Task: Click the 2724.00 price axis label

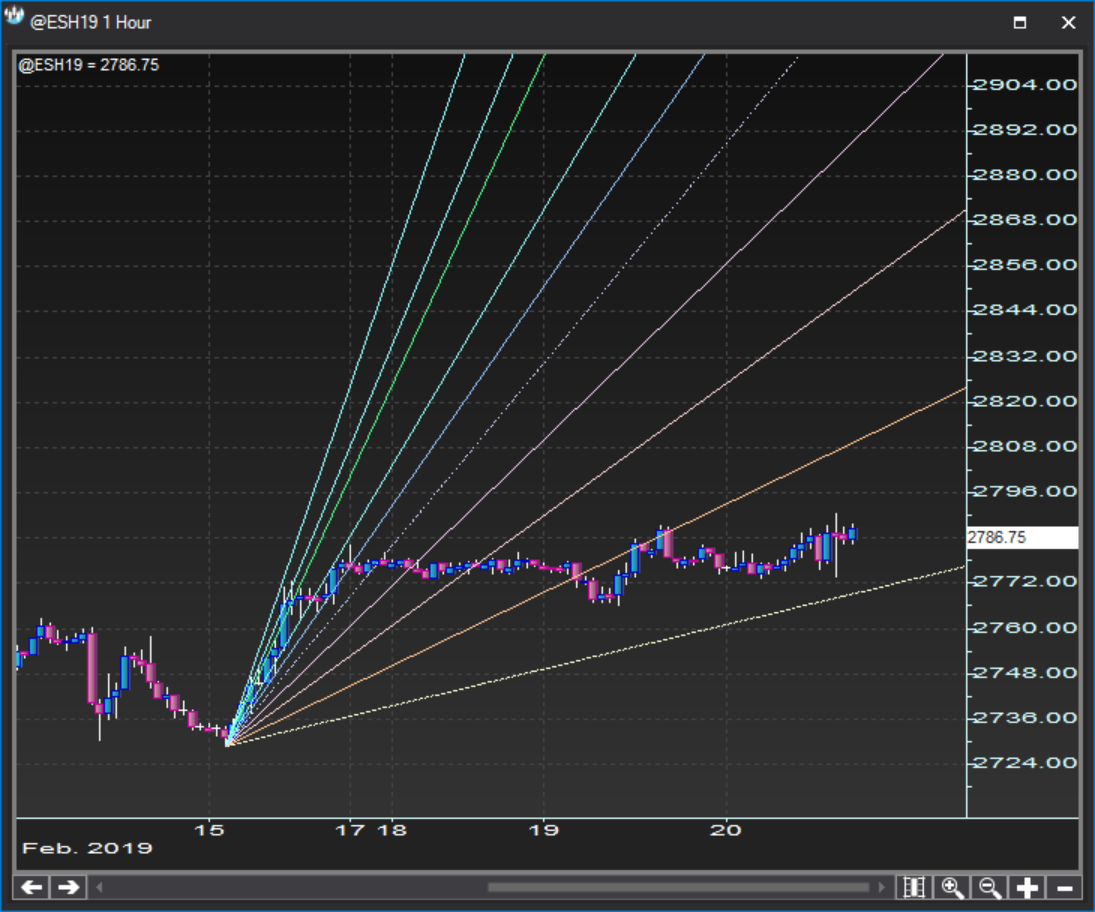Action: coord(1024,763)
